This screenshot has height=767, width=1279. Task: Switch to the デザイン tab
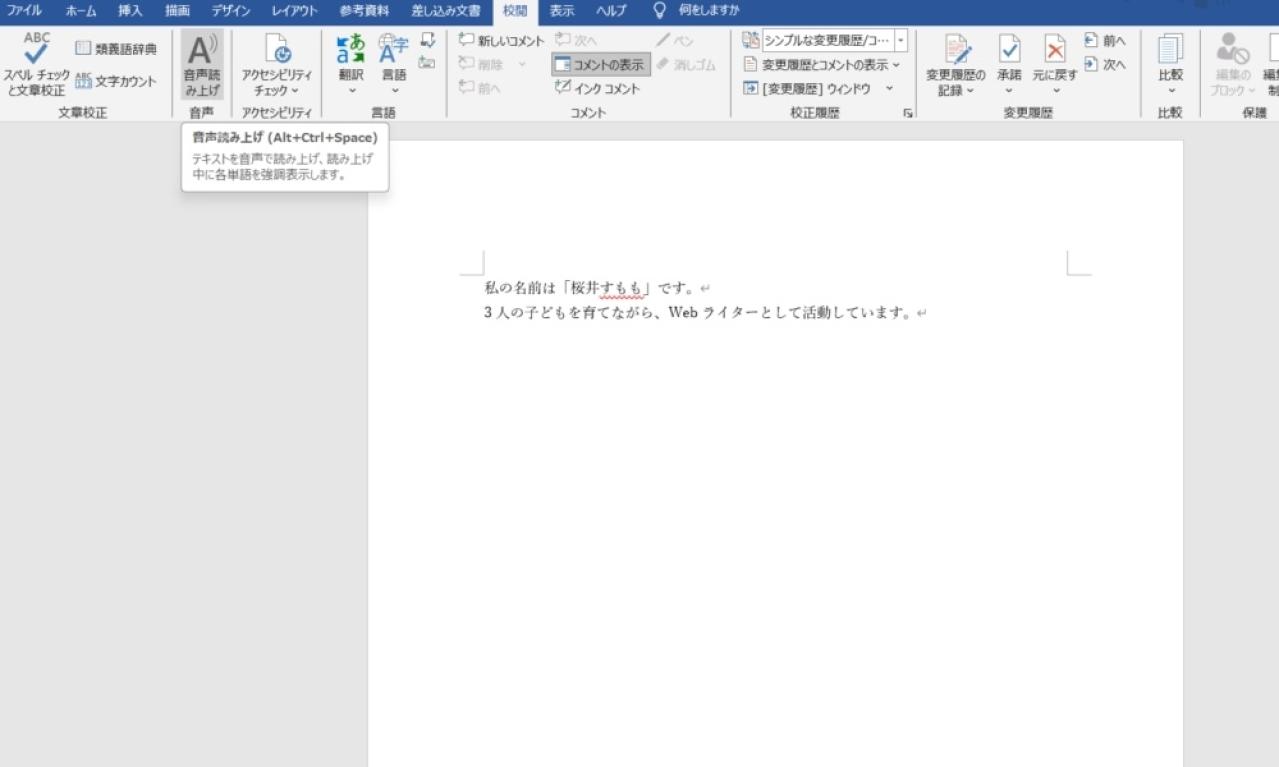coord(230,11)
